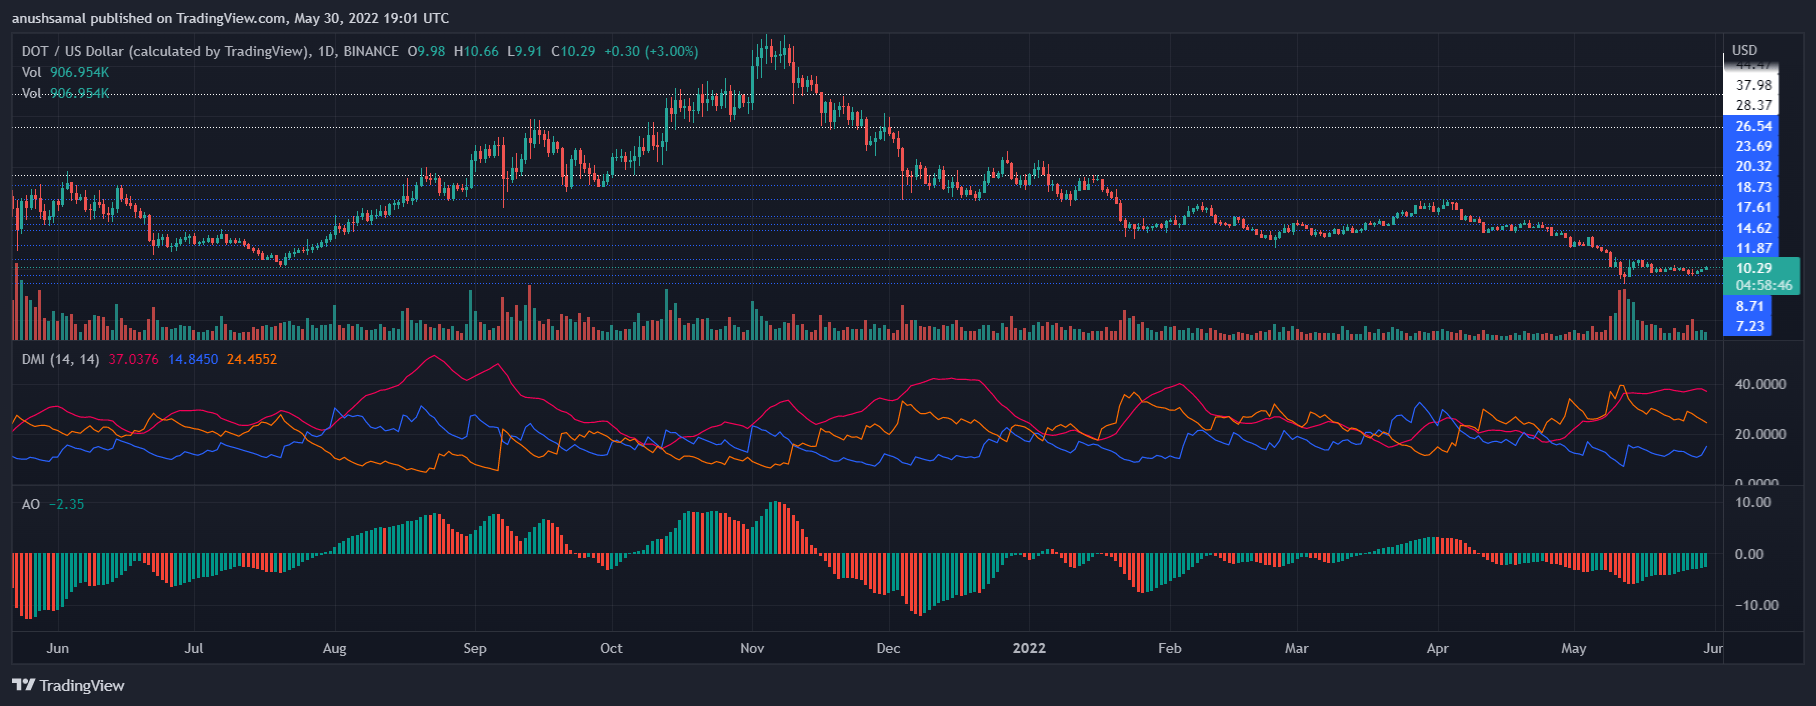The height and width of the screenshot is (706, 1816).
Task: Click the Nov label on time axis
Action: point(752,648)
